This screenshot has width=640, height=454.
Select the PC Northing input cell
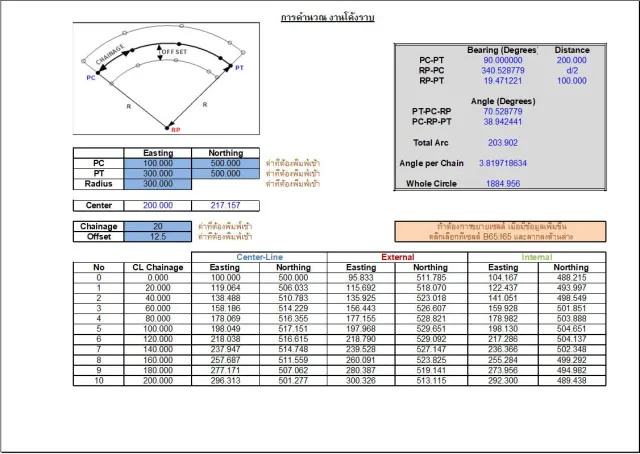(225, 163)
